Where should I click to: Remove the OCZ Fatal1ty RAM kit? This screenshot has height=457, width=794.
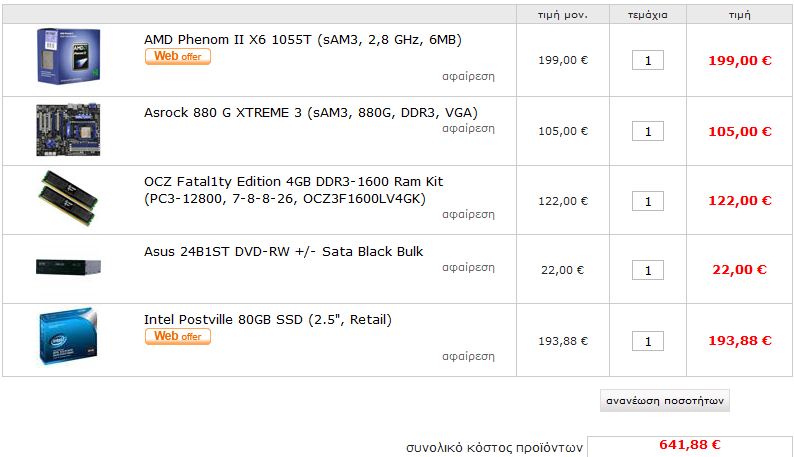(468, 215)
